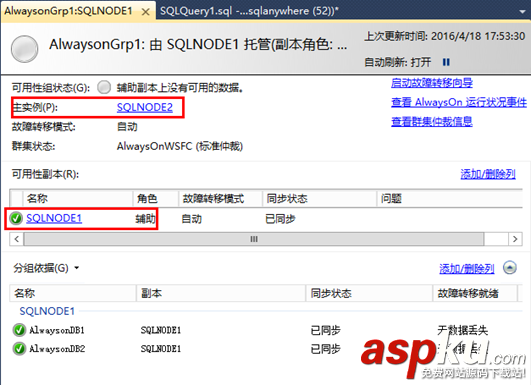This screenshot has height=385, width=531.
Task: Click the 问题 column header
Action: (x=450, y=198)
